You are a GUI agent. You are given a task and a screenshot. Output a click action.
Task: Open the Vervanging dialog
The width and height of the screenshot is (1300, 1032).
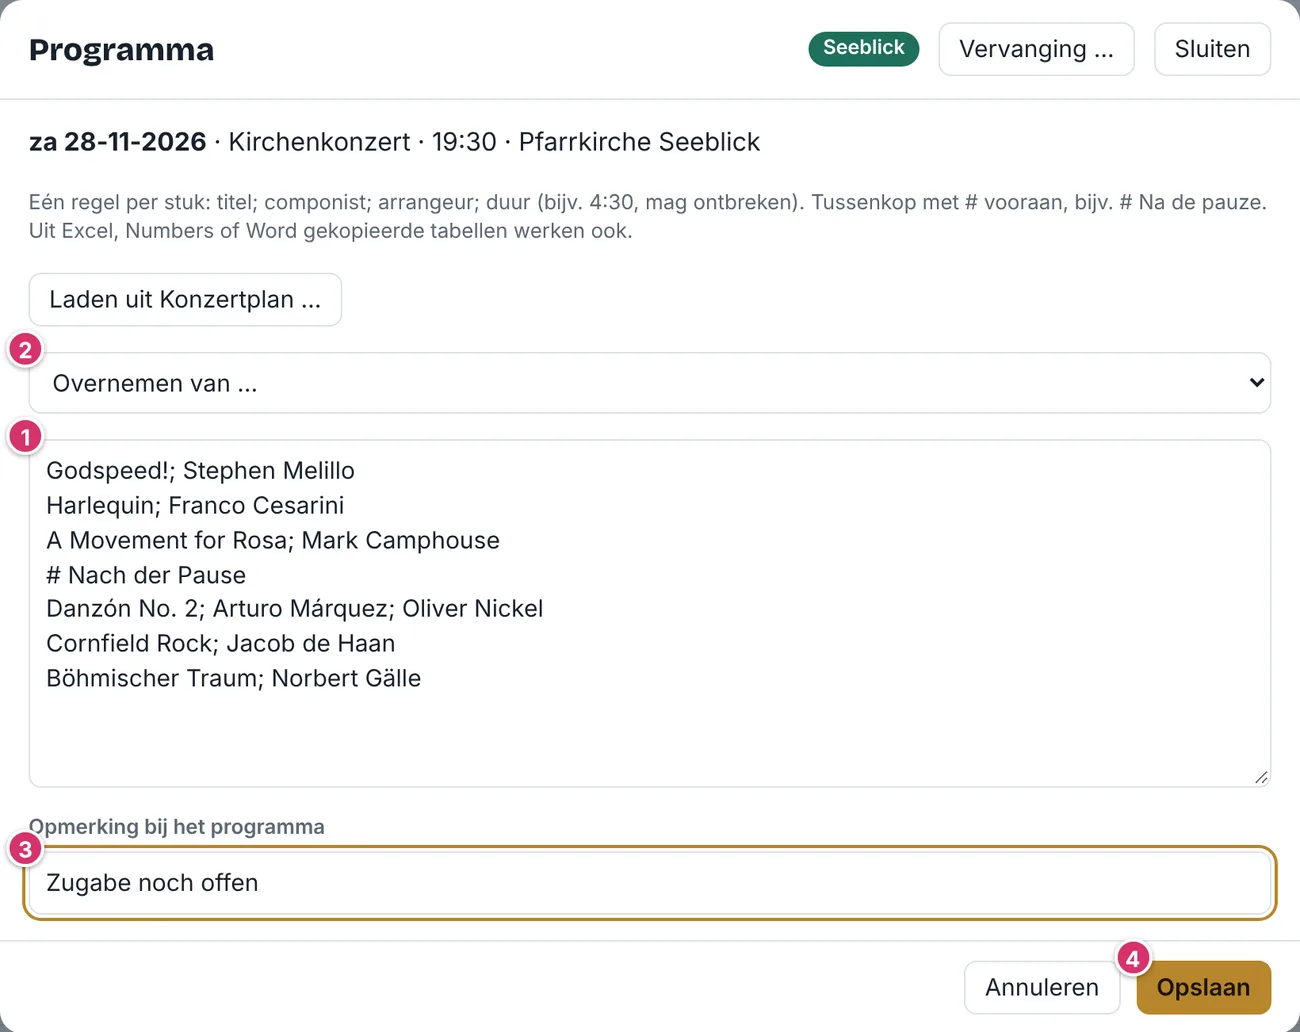pos(1036,49)
